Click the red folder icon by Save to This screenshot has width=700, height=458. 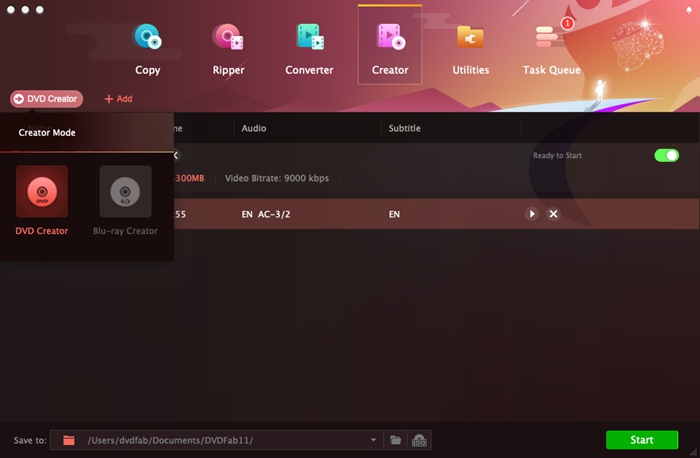pyautogui.click(x=69, y=440)
